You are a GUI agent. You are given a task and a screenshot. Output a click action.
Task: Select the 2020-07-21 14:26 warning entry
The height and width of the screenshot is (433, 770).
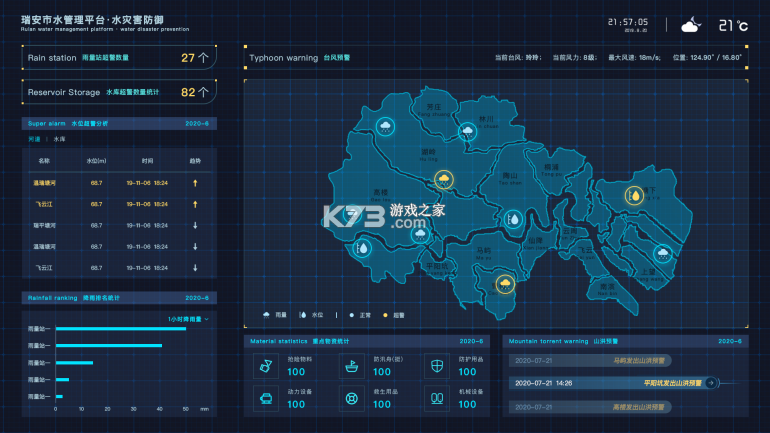tap(614, 383)
